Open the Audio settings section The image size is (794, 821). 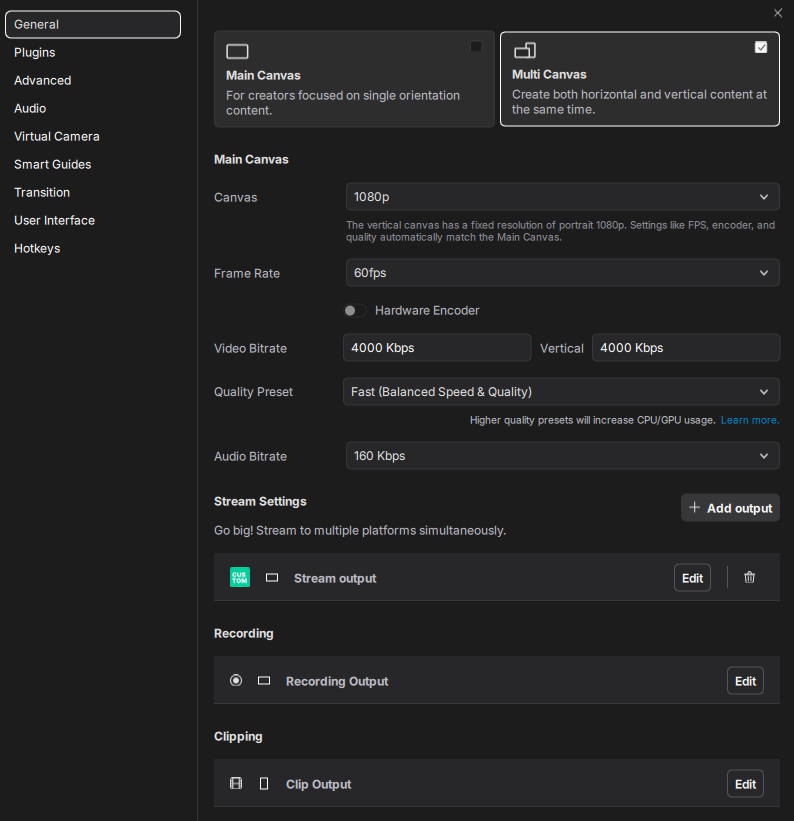[30, 108]
